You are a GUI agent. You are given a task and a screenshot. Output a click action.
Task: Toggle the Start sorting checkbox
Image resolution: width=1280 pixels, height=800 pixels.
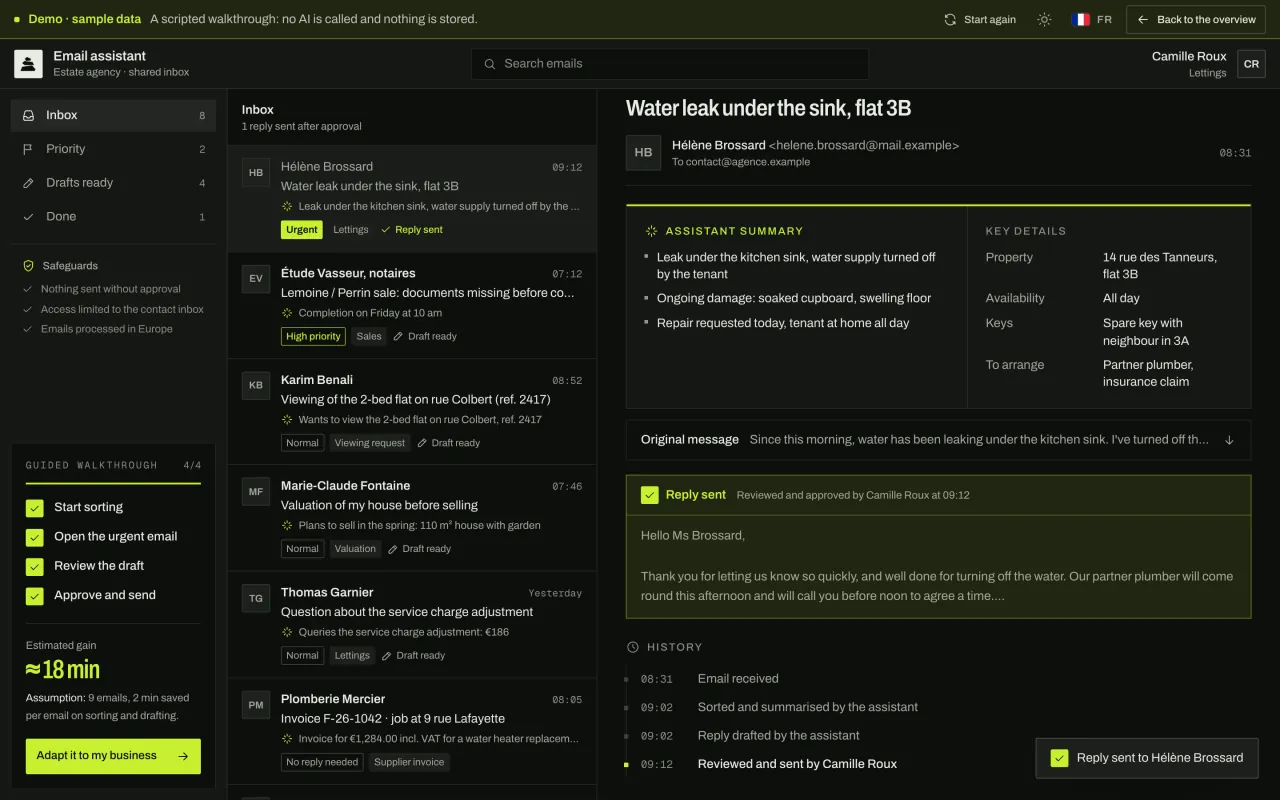pos(35,508)
